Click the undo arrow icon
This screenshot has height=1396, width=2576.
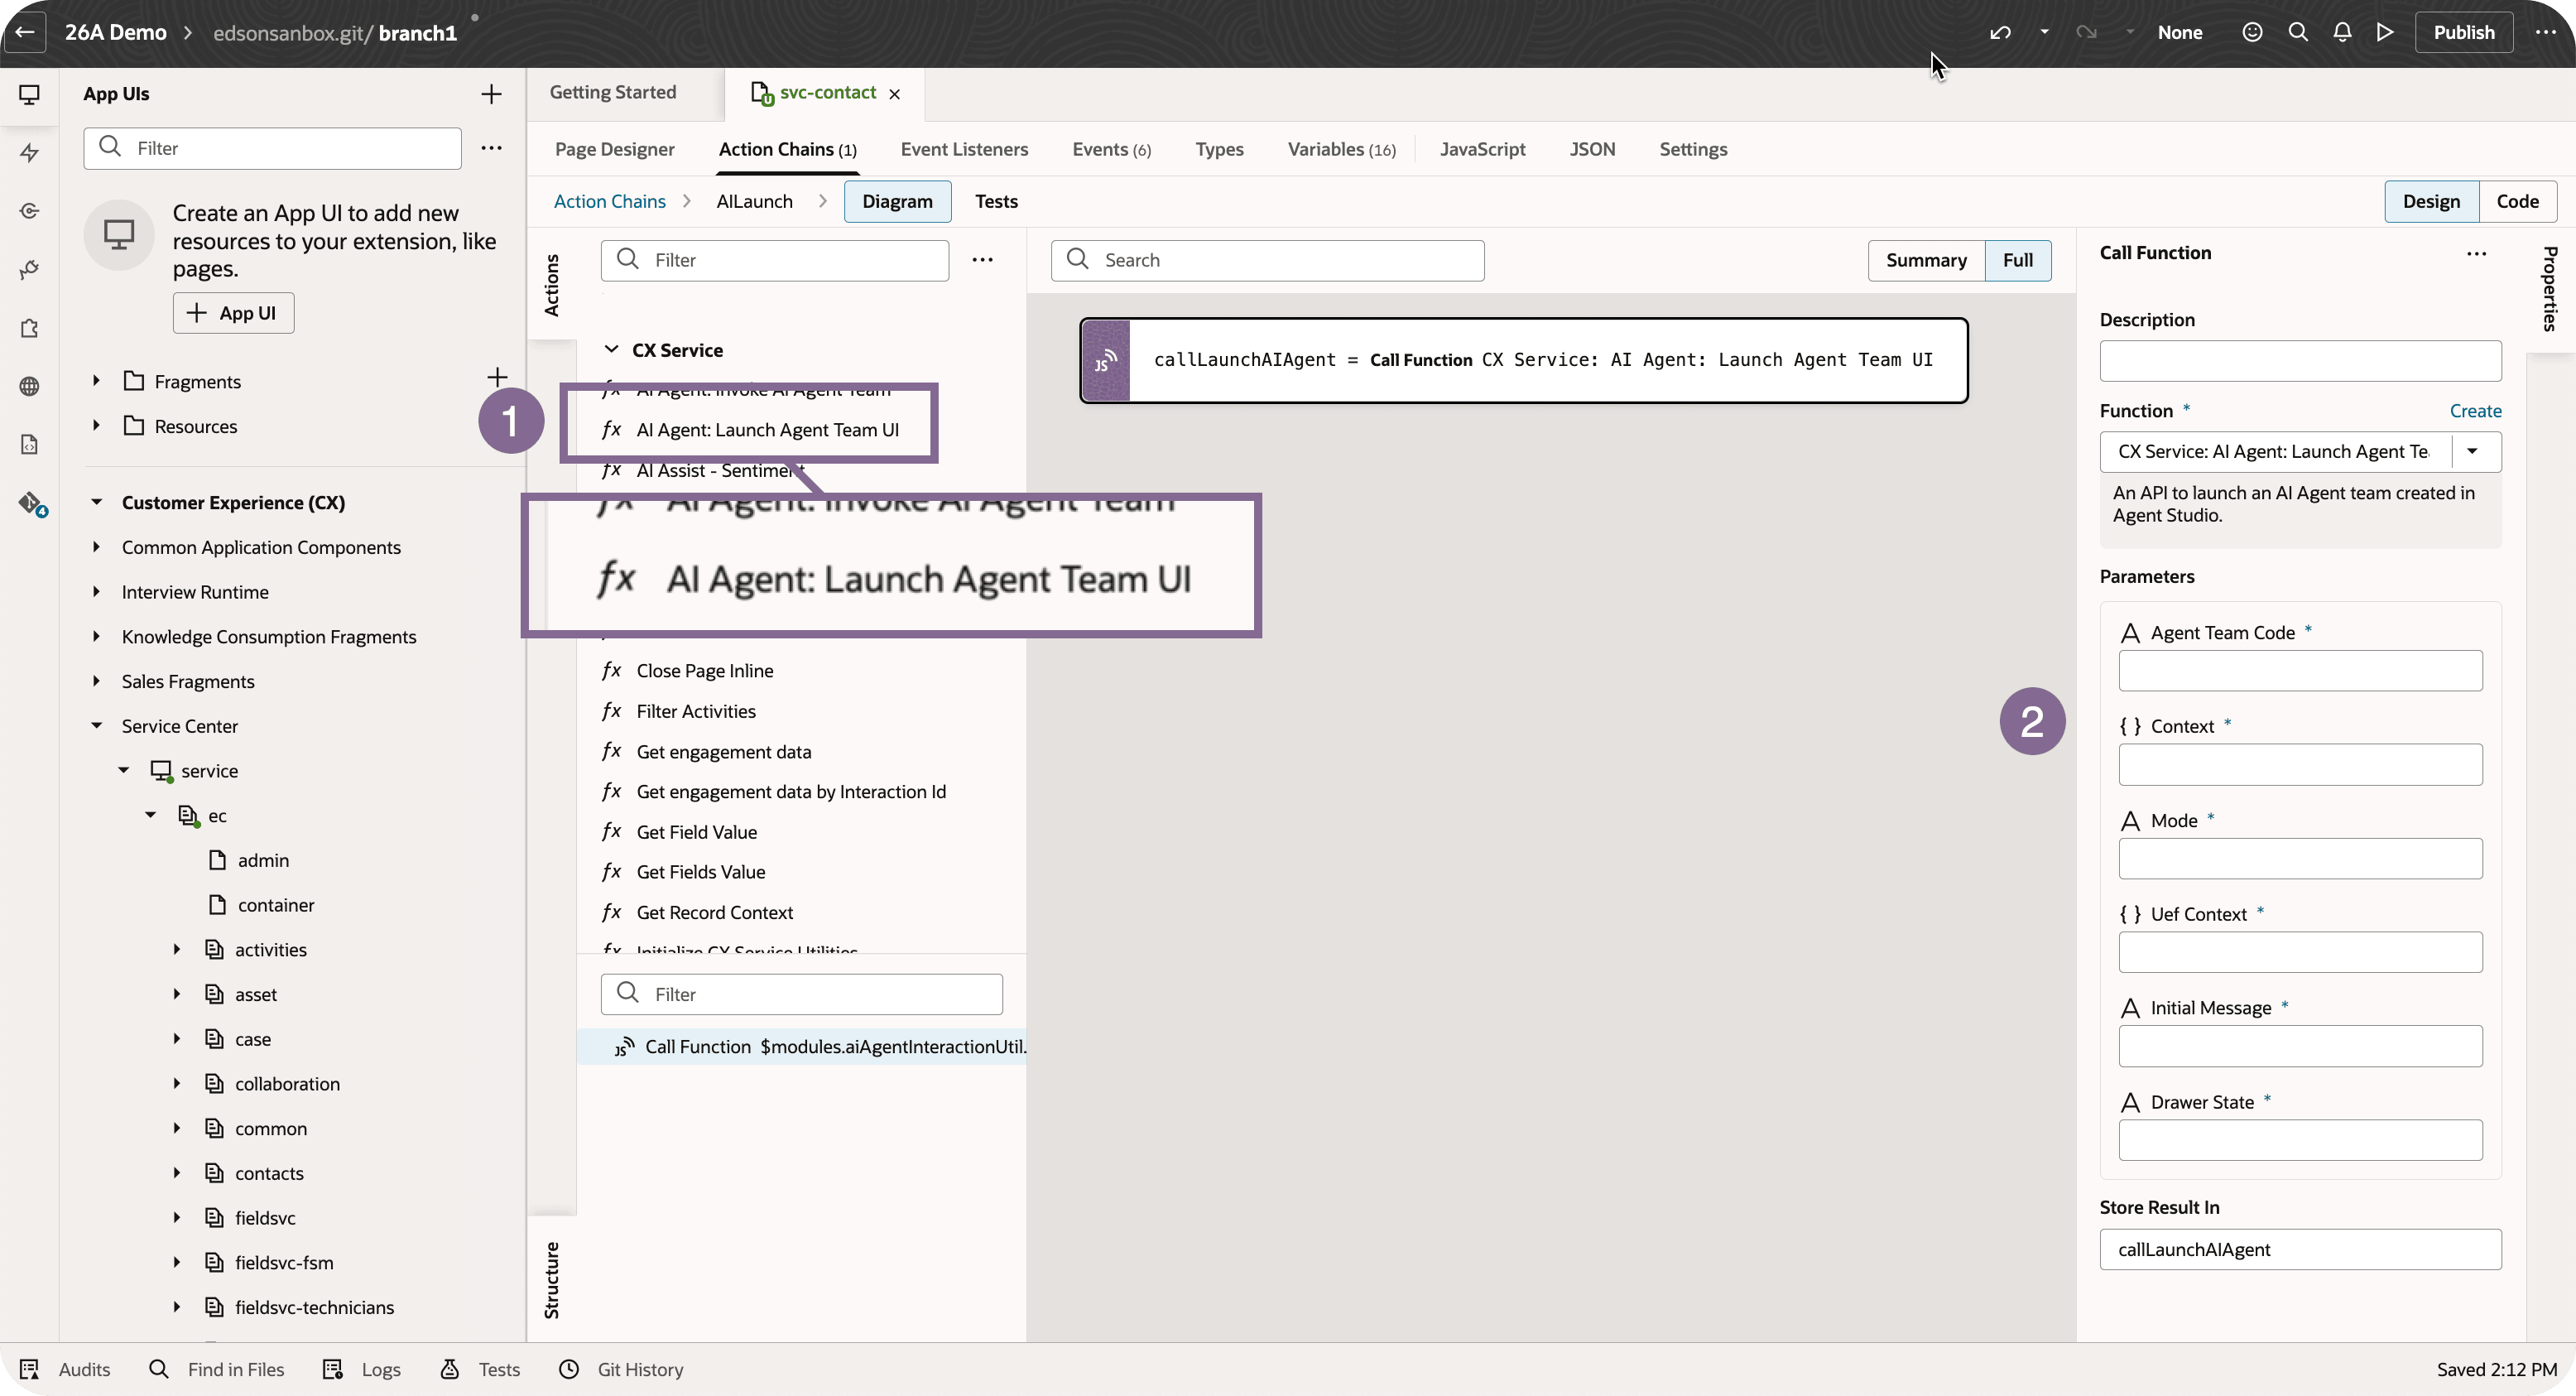point(2000,32)
